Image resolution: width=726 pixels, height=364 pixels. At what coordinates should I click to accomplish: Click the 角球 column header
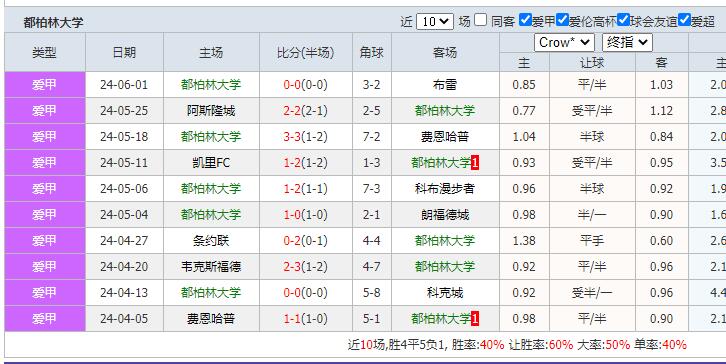tap(372, 52)
